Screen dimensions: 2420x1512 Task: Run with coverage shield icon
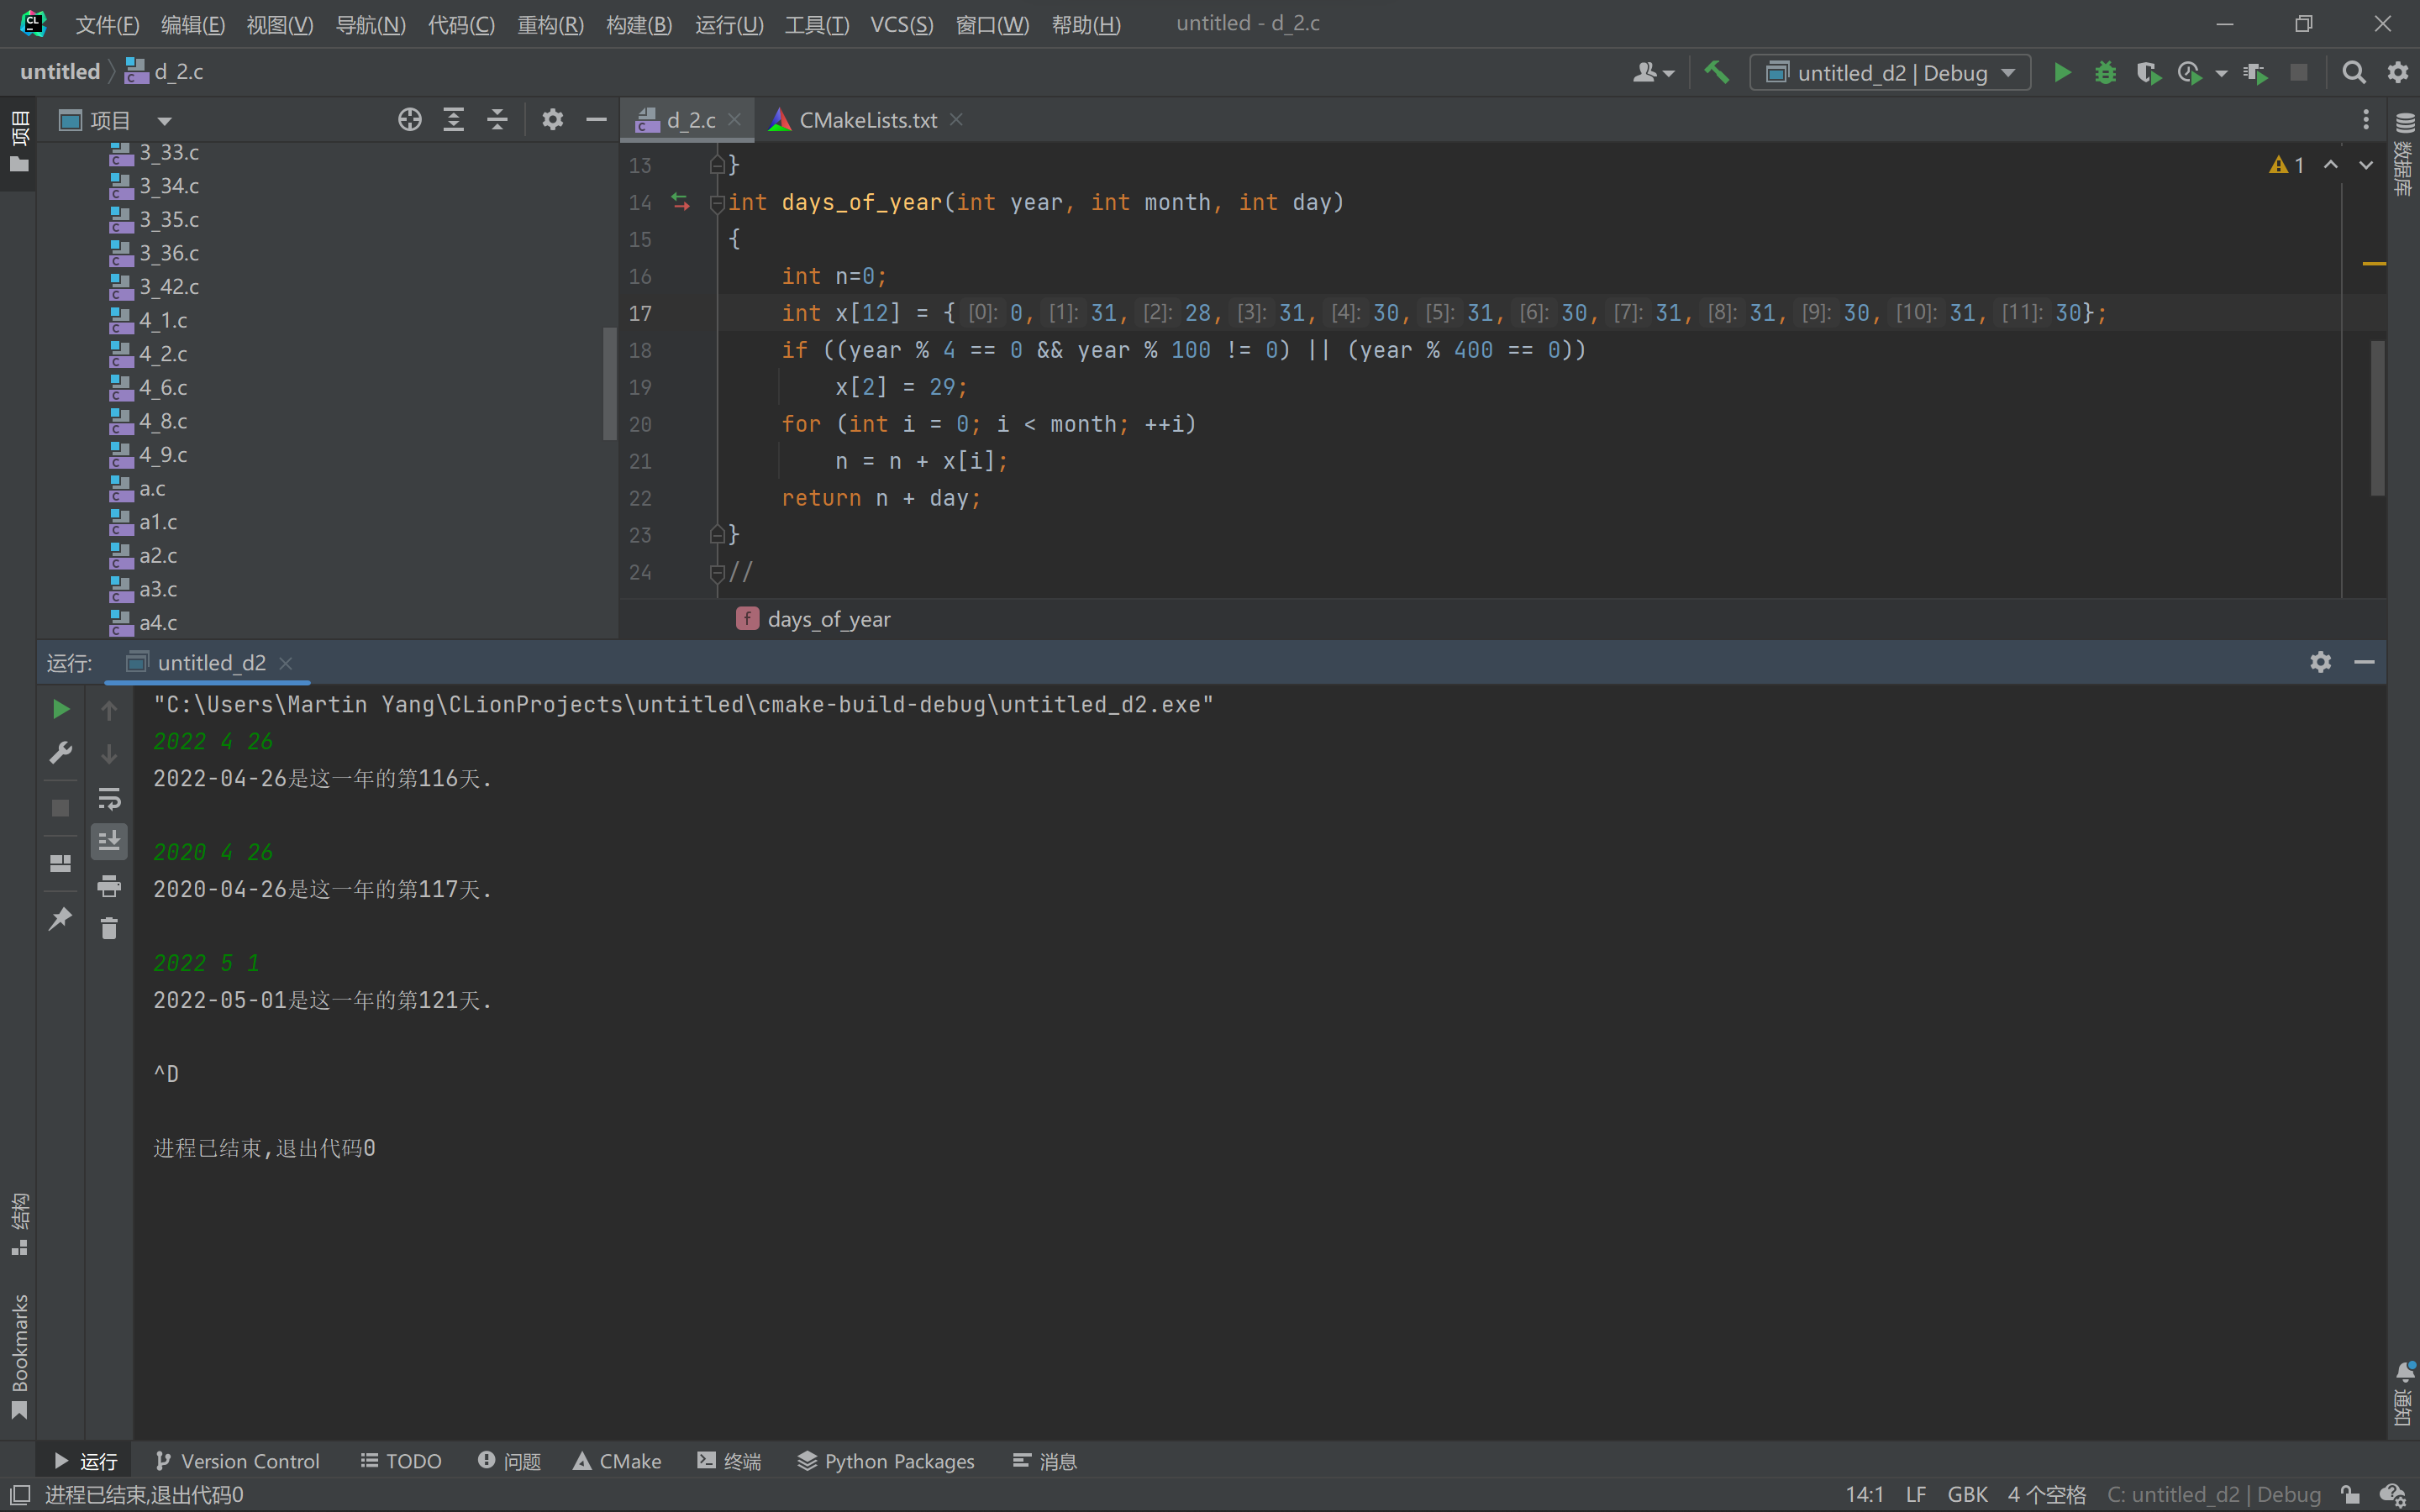2147,72
